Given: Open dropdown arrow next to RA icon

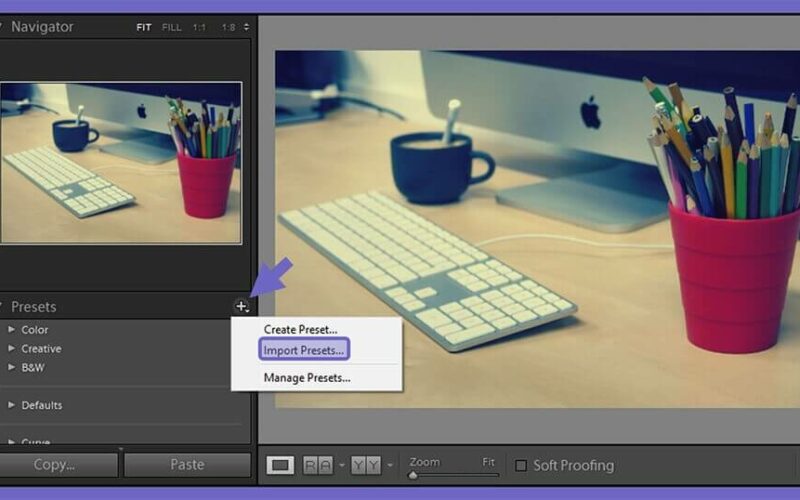Looking at the screenshot, I should [x=342, y=465].
